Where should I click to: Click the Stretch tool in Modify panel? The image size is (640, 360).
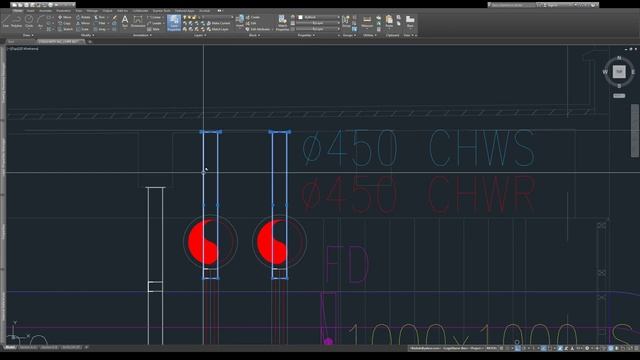tap(66, 29)
